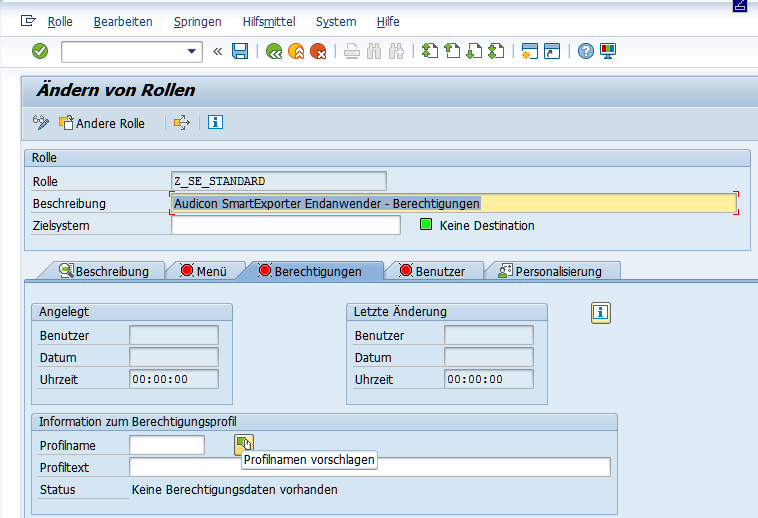
Task: Click into the Profilname field
Action: click(x=166, y=445)
